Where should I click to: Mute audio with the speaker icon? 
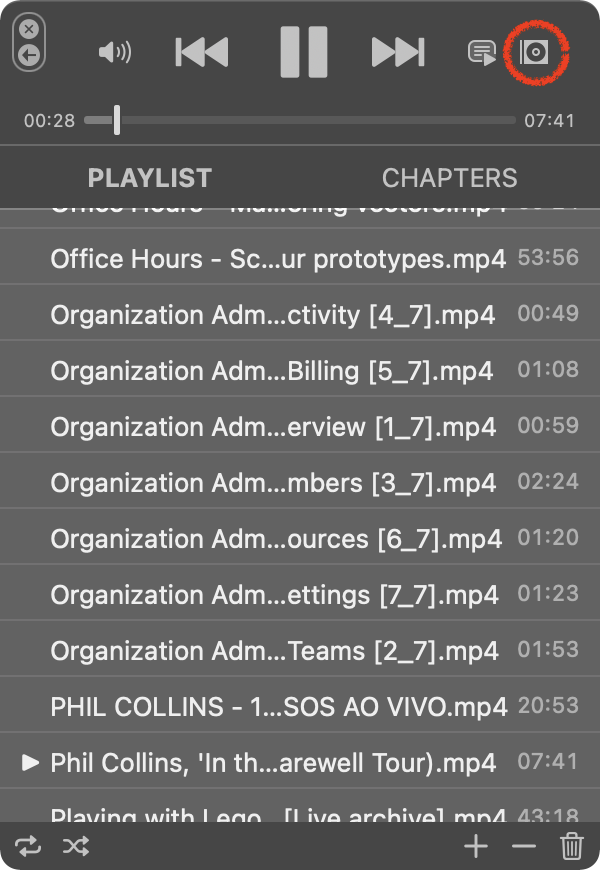[115, 53]
